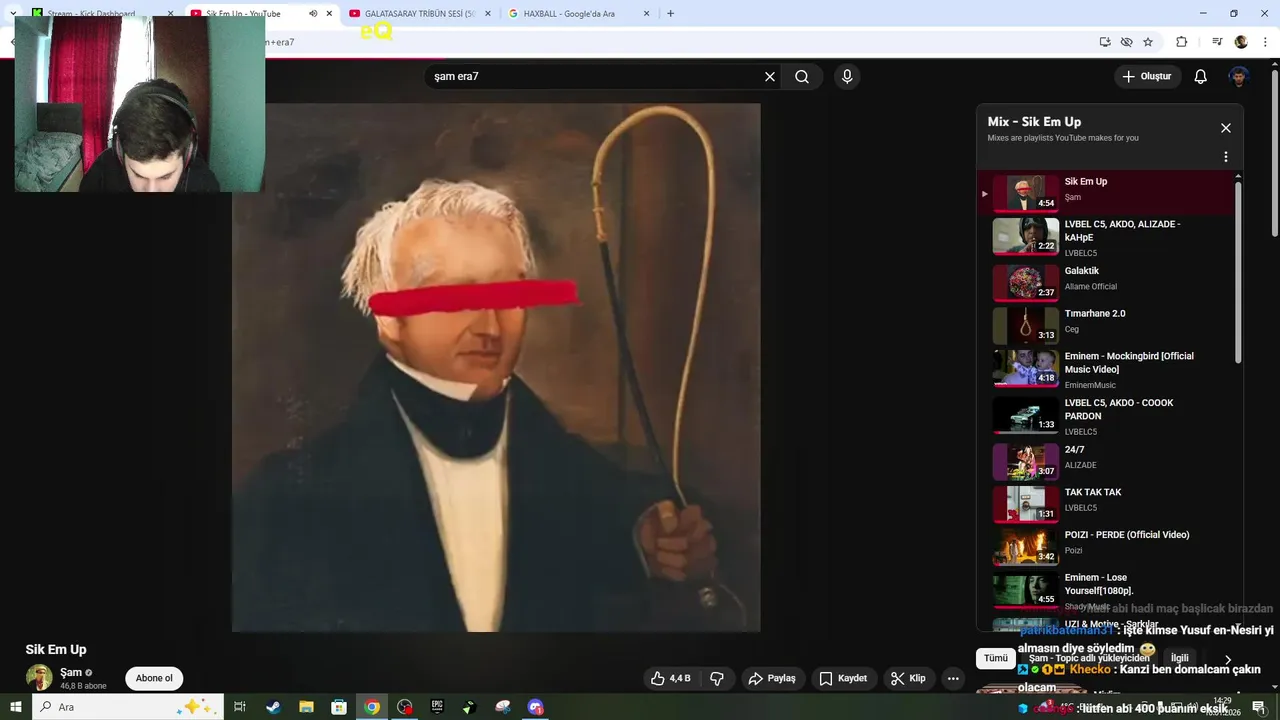Open the Şam channel name link

71,673
